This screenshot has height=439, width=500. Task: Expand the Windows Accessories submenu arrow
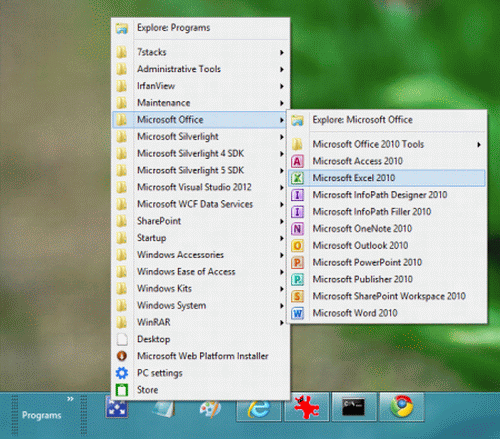click(282, 255)
